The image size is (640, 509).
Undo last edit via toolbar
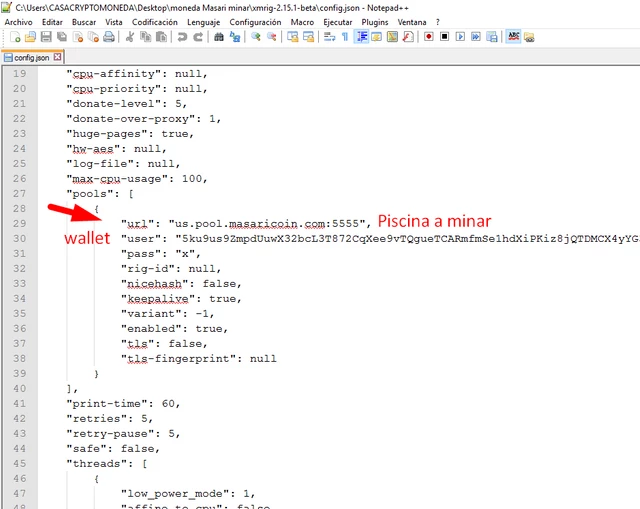click(182, 37)
